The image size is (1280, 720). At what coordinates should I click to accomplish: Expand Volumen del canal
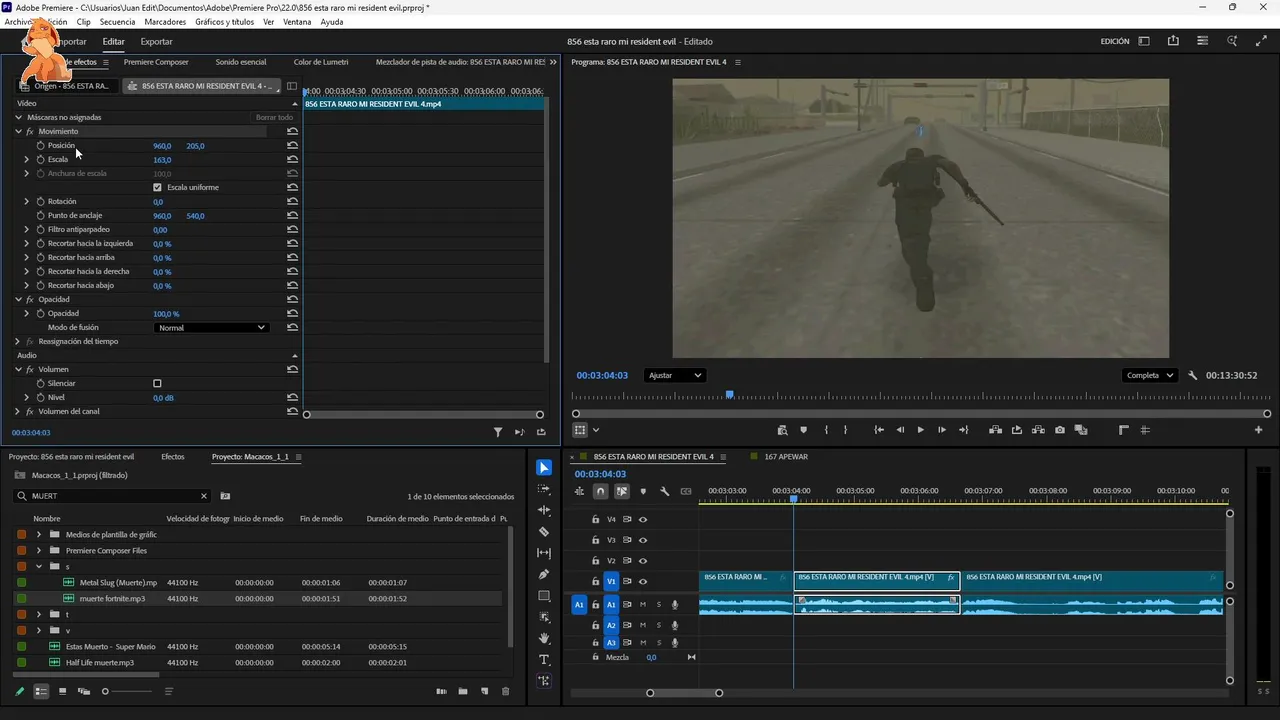[x=18, y=412]
